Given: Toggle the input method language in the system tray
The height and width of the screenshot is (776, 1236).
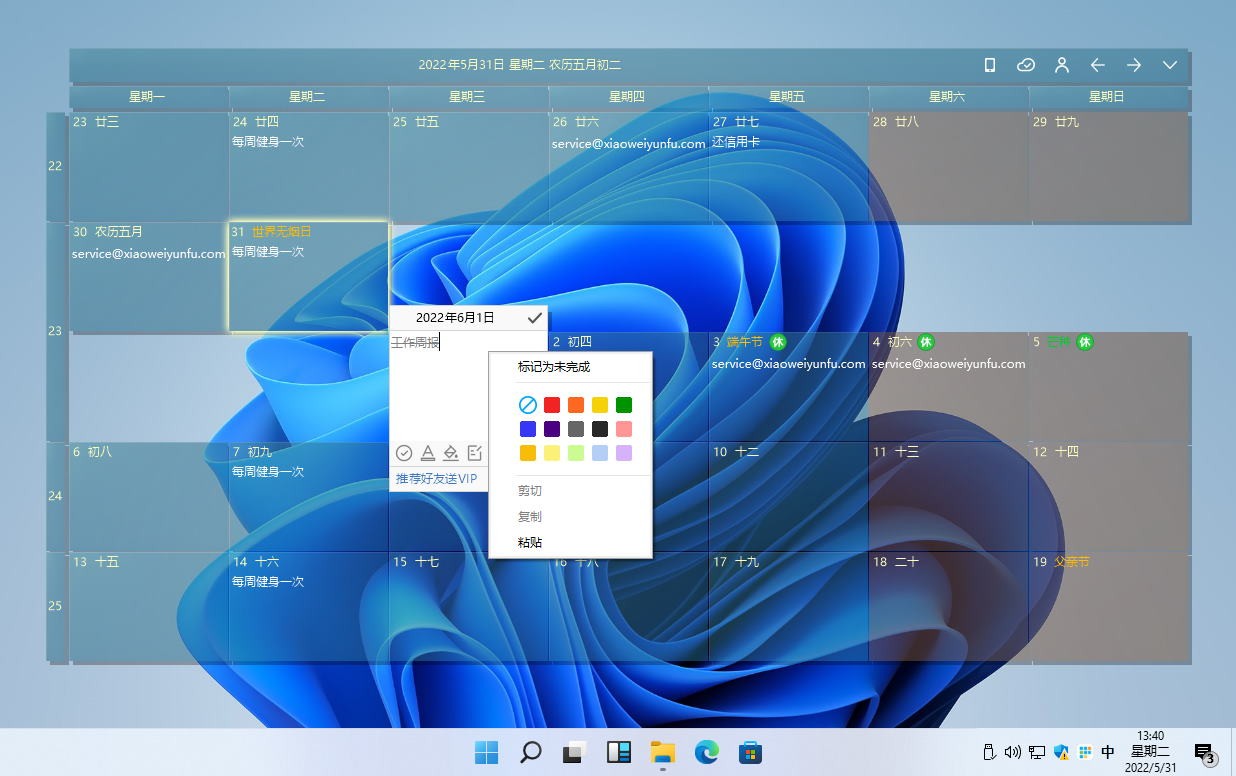Looking at the screenshot, I should point(1108,752).
